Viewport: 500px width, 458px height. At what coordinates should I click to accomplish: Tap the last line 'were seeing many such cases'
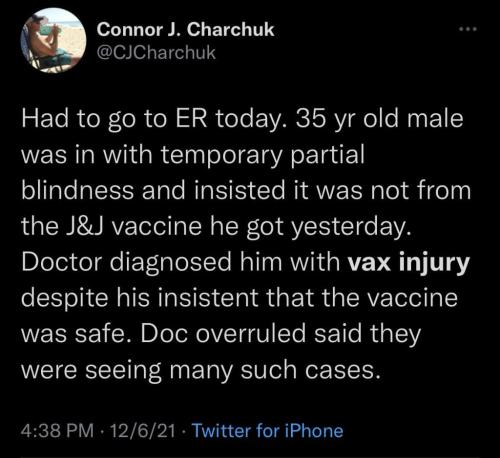tap(201, 370)
